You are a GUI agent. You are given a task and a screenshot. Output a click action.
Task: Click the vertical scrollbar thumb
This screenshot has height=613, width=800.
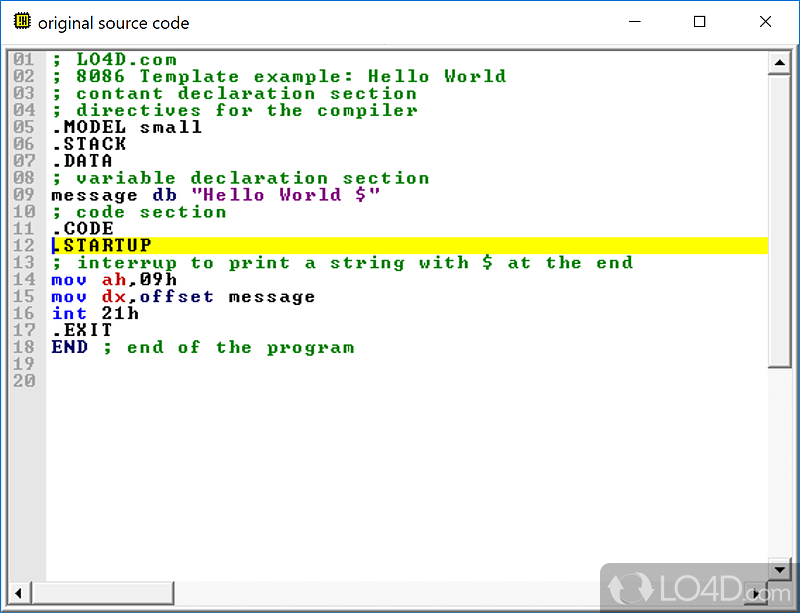(779, 220)
